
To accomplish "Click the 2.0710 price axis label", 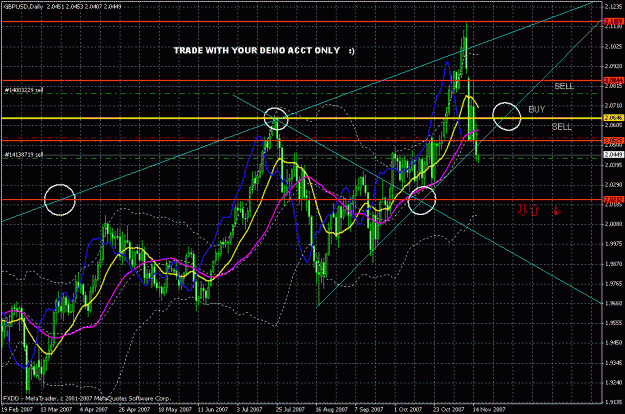I will tap(613, 106).
